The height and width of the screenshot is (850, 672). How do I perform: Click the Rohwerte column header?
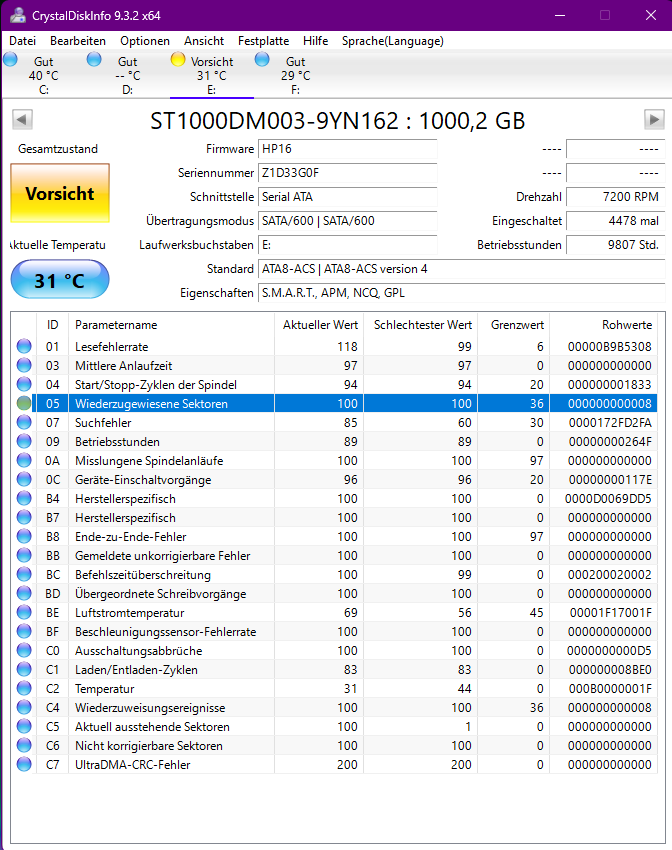(x=604, y=325)
